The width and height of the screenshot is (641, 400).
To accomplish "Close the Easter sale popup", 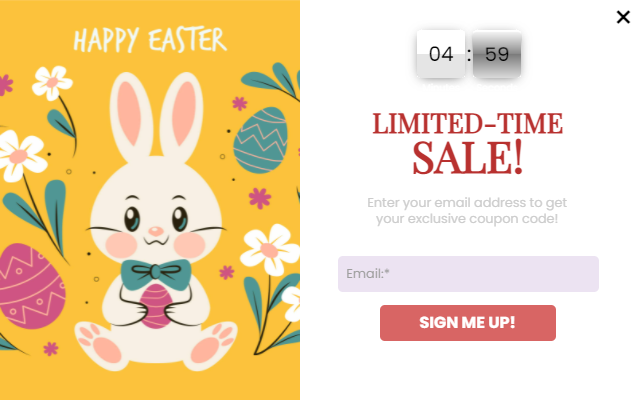I will (623, 17).
